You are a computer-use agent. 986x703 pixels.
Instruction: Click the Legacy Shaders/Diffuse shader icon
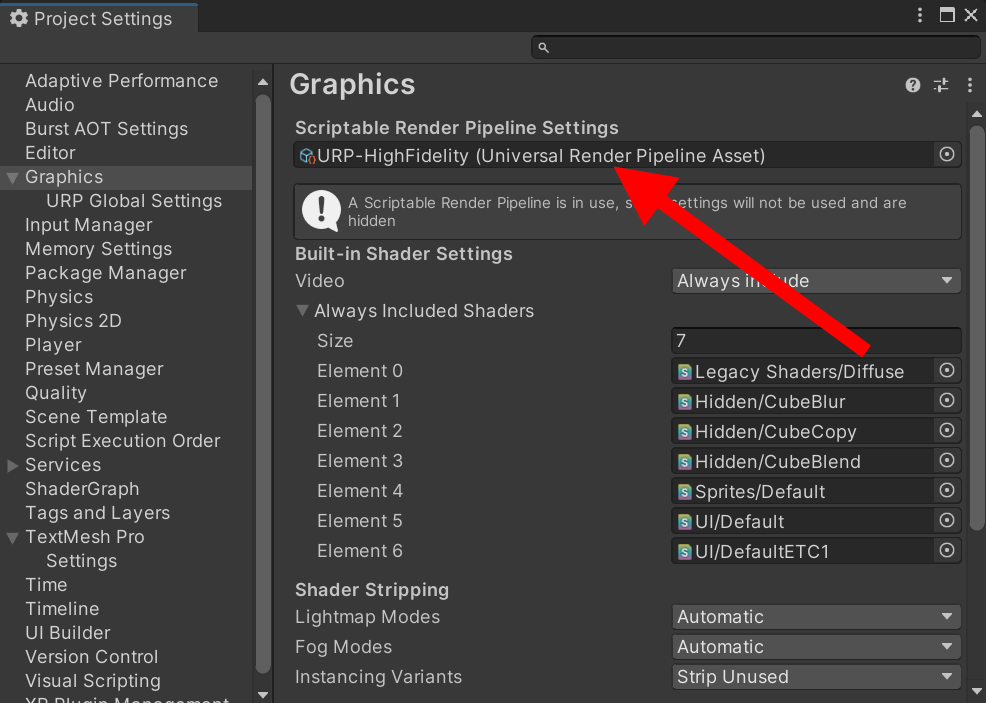pyautogui.click(x=685, y=372)
